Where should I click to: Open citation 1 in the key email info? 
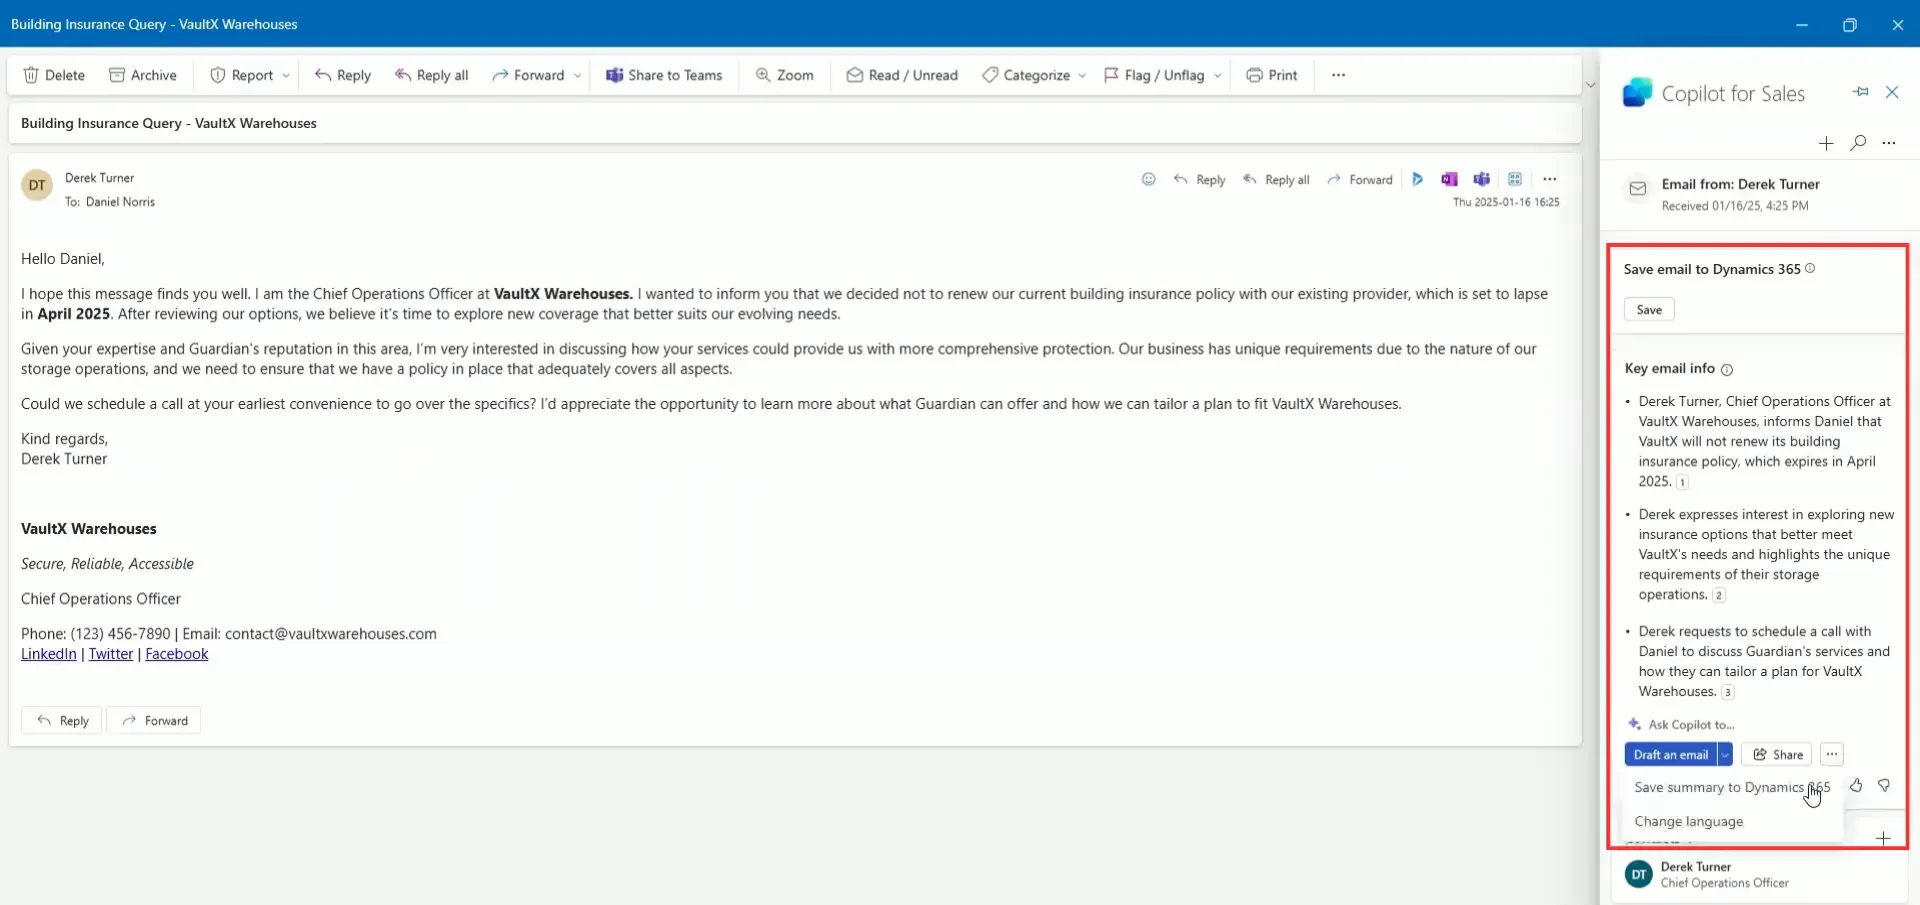point(1682,482)
